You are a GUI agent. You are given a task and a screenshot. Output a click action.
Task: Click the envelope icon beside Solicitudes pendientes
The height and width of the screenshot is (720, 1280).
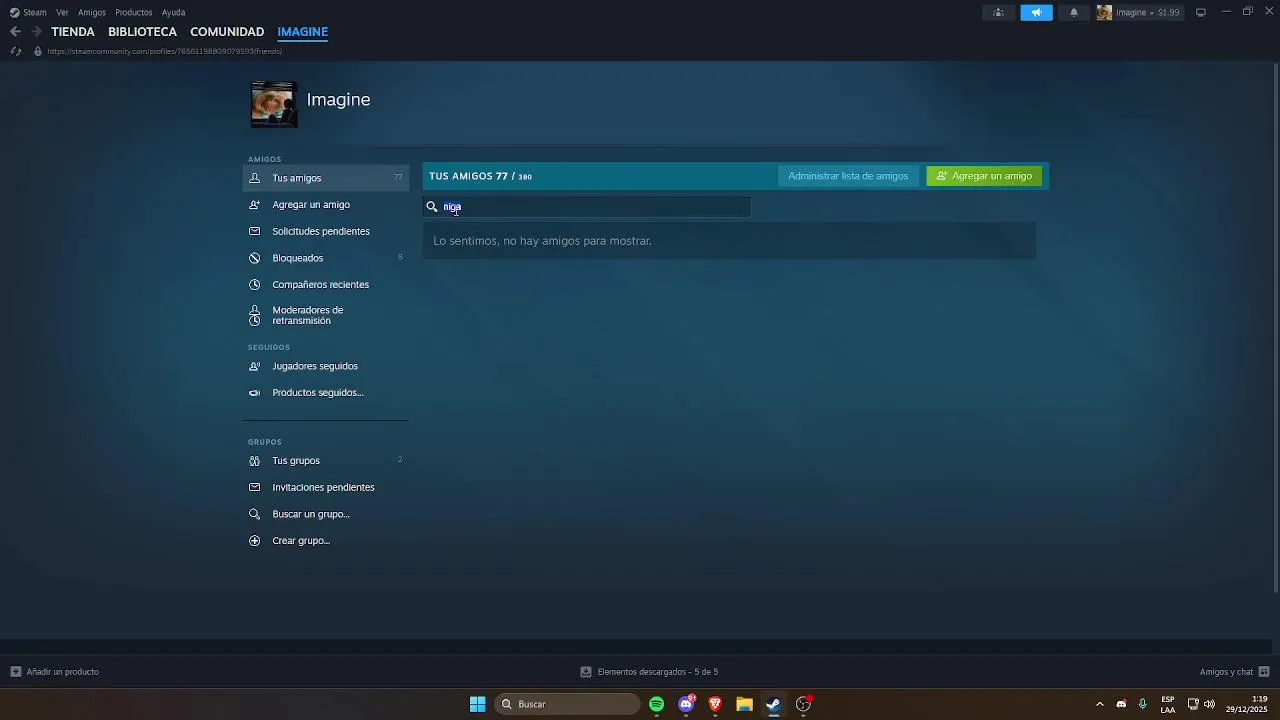click(254, 231)
